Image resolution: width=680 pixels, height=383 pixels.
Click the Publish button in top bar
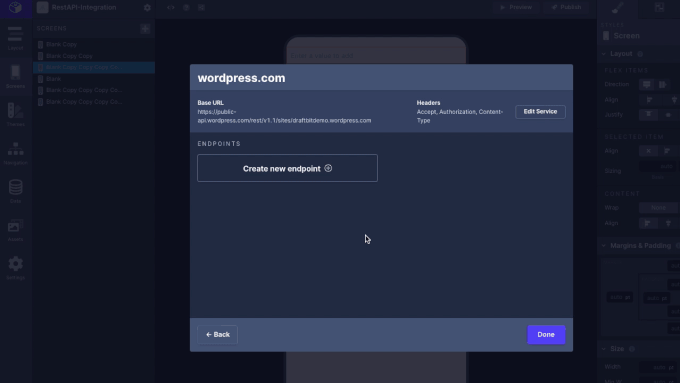[x=566, y=7]
